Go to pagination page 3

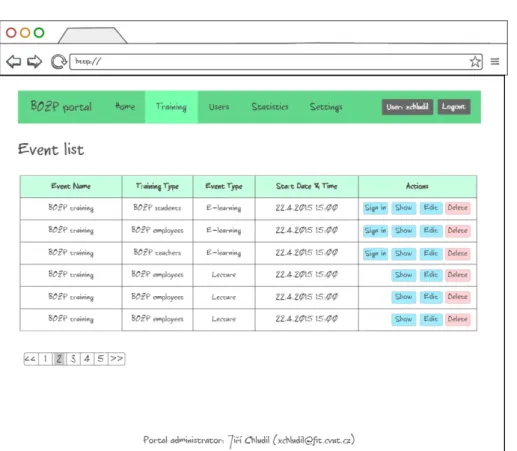click(x=73, y=359)
